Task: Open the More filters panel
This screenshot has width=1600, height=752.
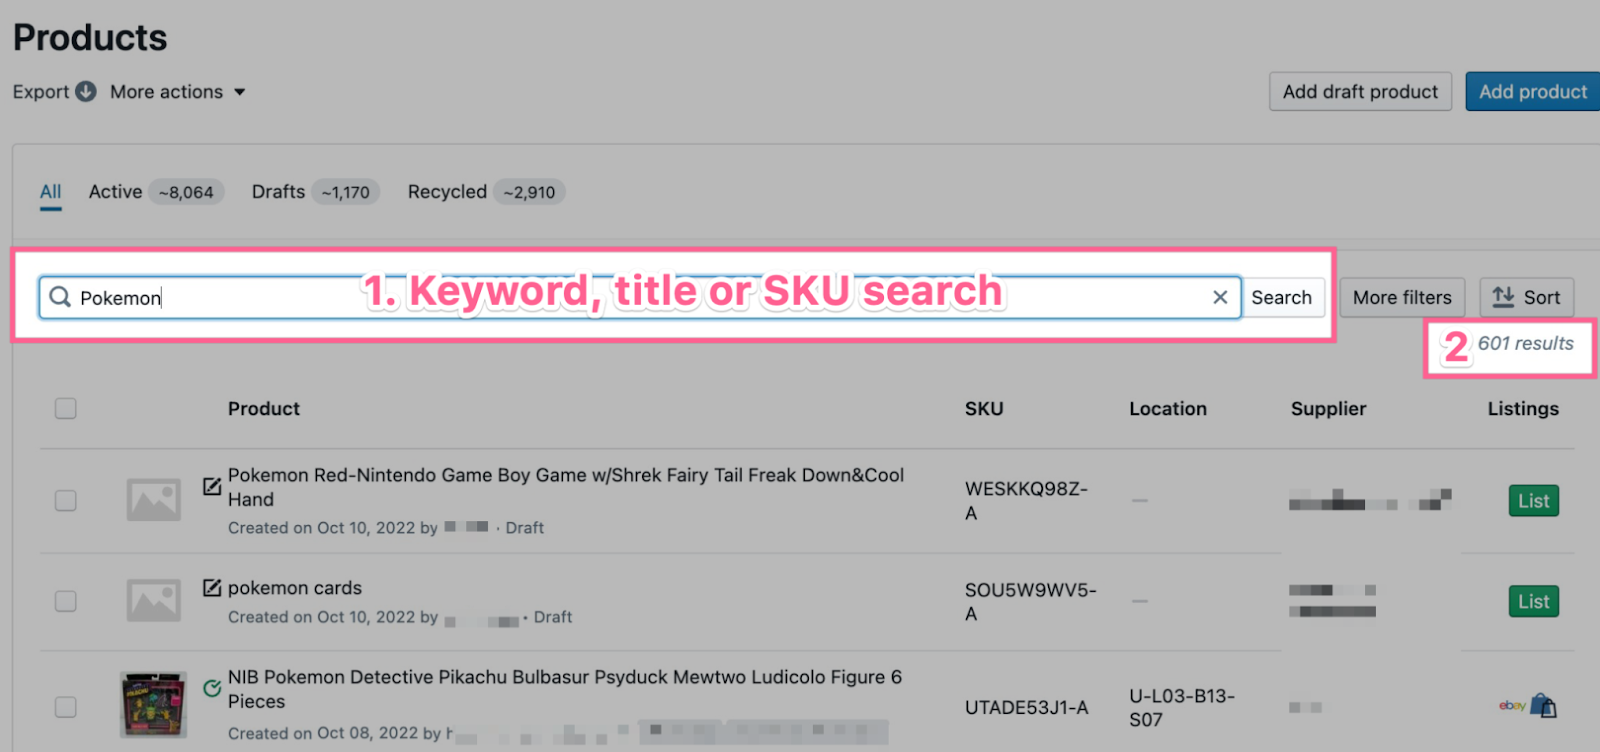Action: click(x=1402, y=297)
